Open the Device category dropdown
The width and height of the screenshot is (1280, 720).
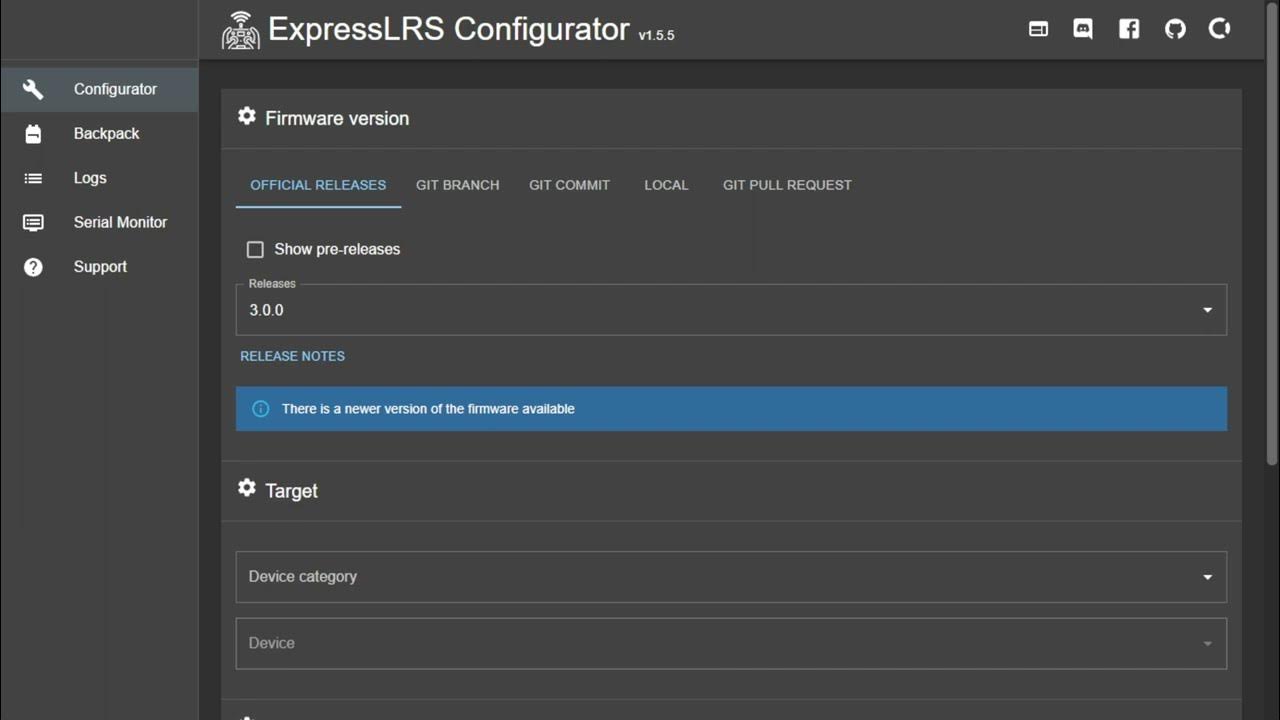point(731,577)
